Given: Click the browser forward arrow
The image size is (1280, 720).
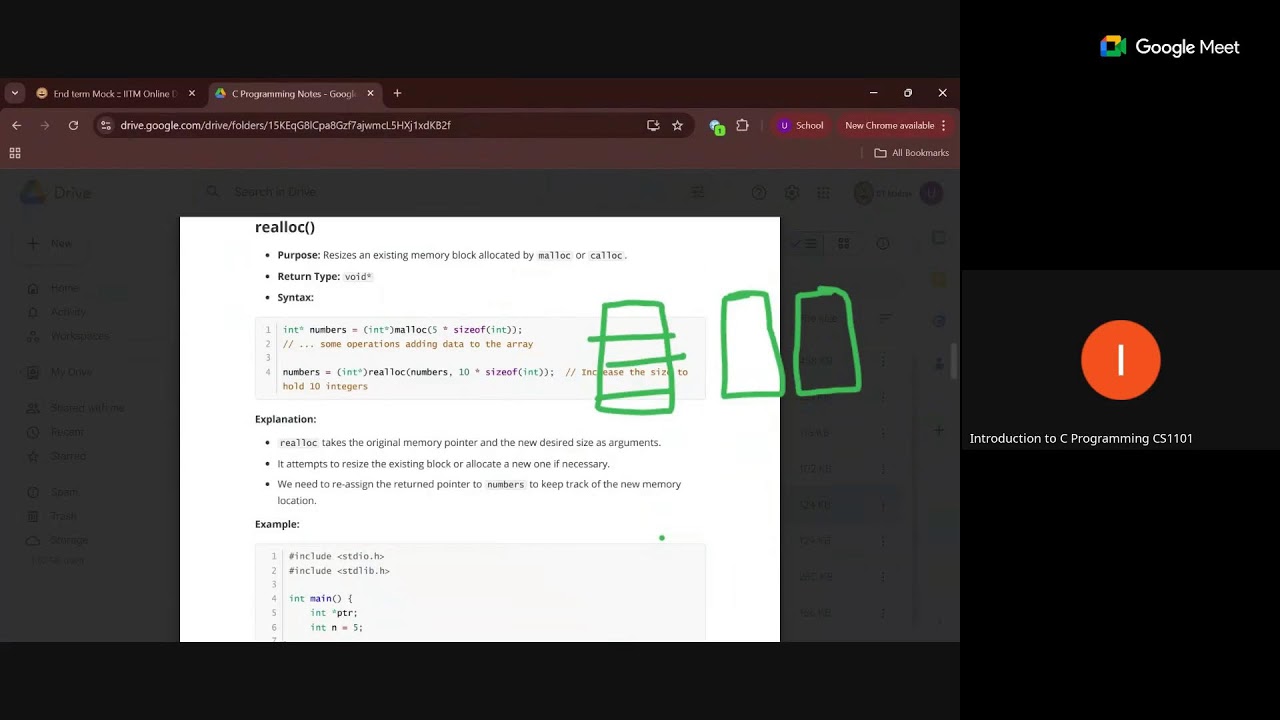Looking at the screenshot, I should [45, 125].
